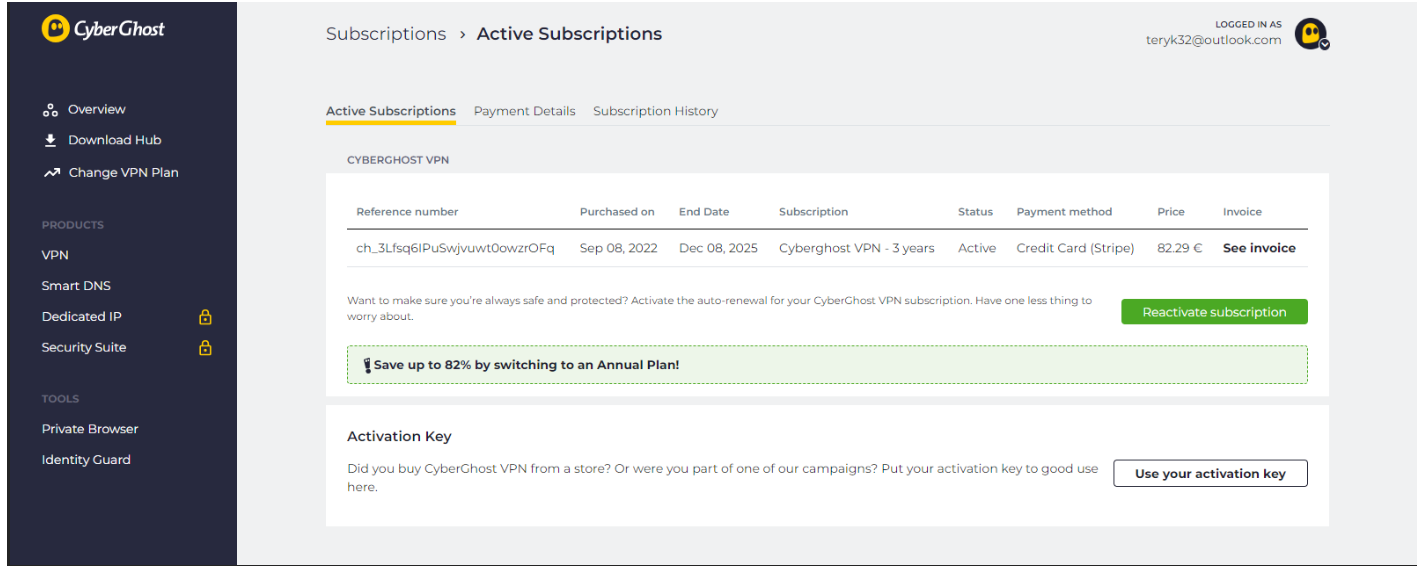The height and width of the screenshot is (571, 1424).
Task: Click Reactivate subscription button
Action: pos(1214,312)
